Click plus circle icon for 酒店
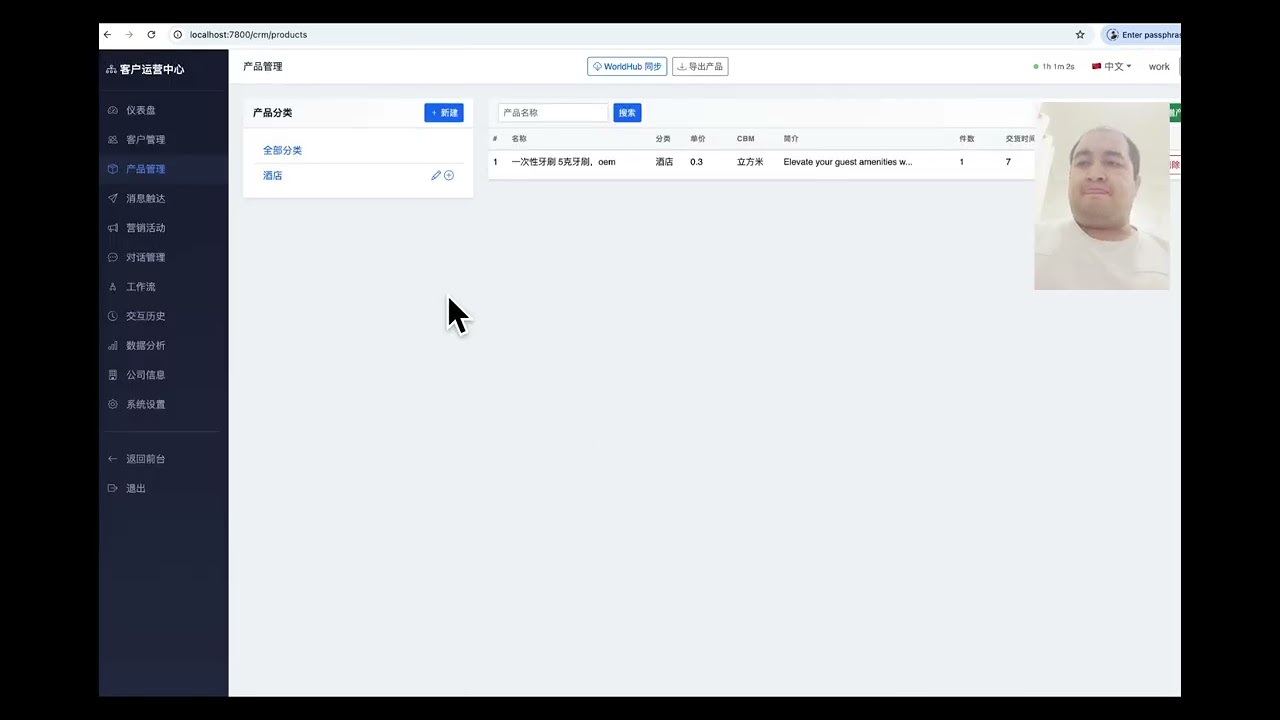This screenshot has width=1280, height=720. pyautogui.click(x=449, y=175)
